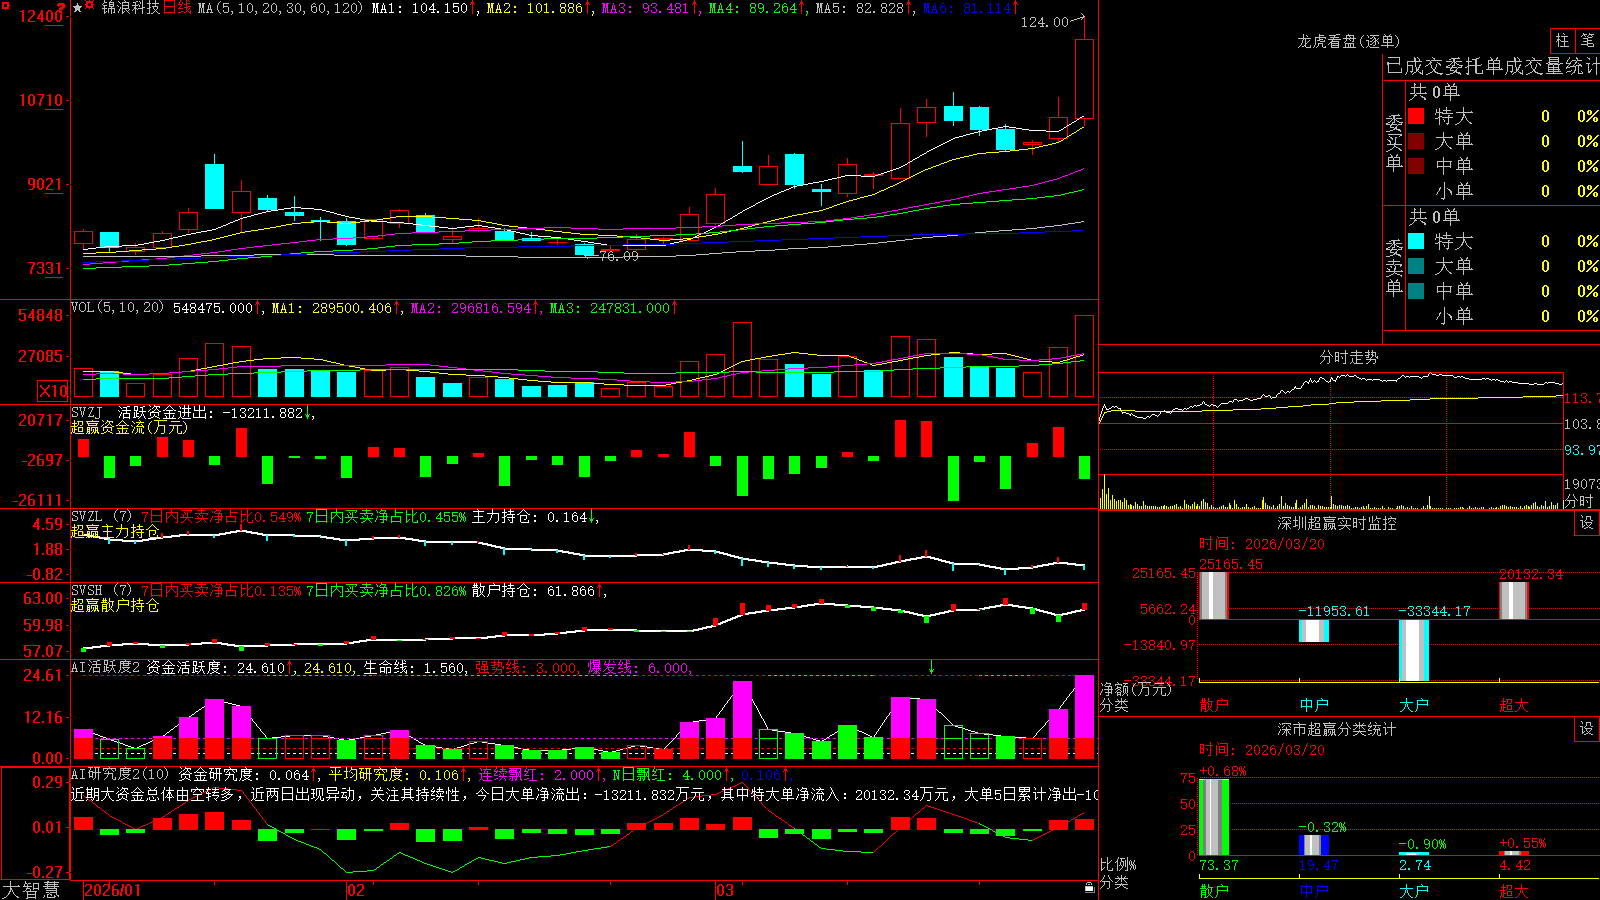Open 设 settings for 深市超赢分类统计

[x=1587, y=729]
